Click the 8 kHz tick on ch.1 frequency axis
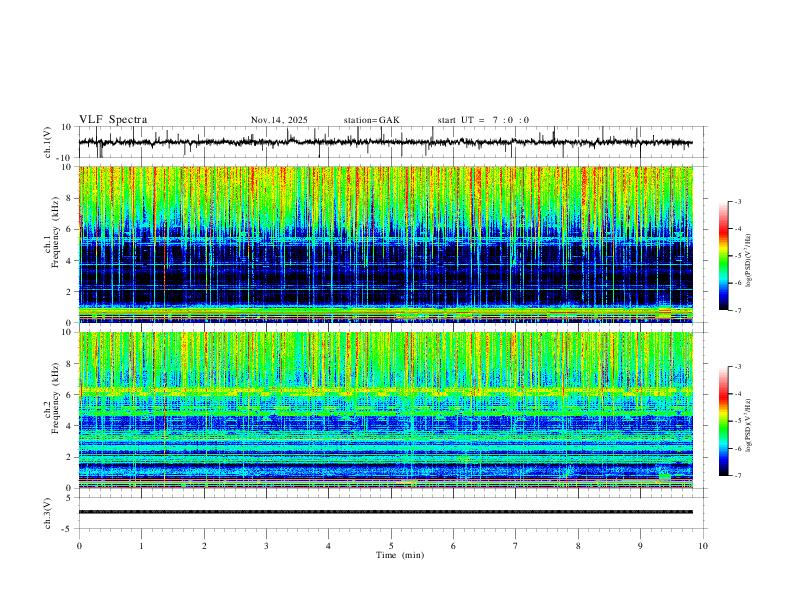 tap(71, 198)
